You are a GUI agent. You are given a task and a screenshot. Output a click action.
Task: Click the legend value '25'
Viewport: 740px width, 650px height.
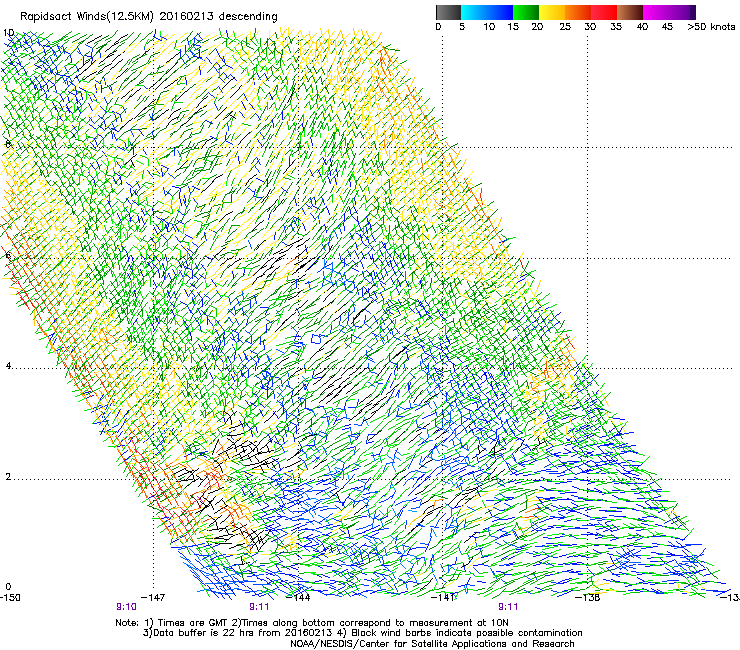(x=565, y=27)
